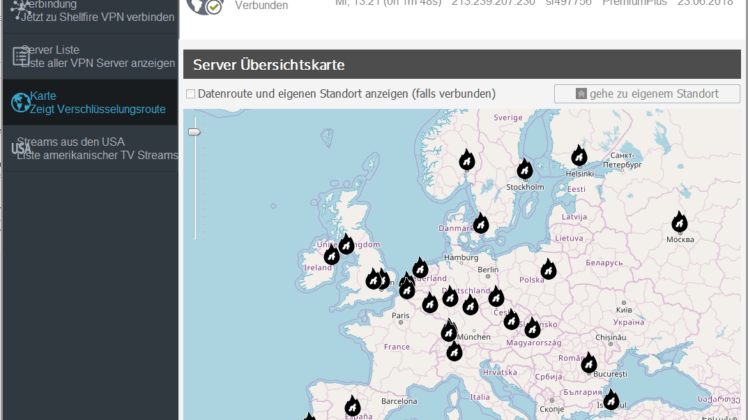Select the server marker right of Deutschland label
Viewport: 748px width, 420px height.
pos(496,296)
